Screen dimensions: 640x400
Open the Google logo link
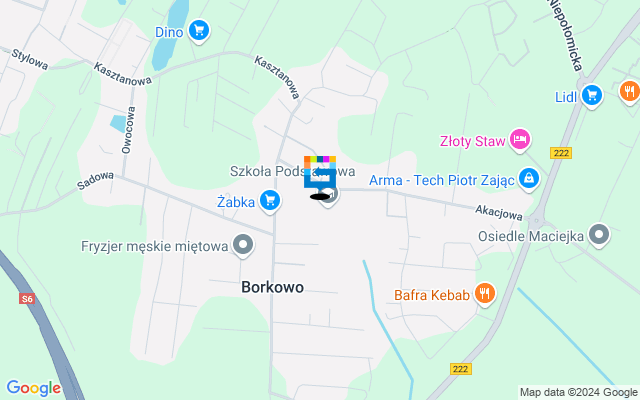pos(33,388)
